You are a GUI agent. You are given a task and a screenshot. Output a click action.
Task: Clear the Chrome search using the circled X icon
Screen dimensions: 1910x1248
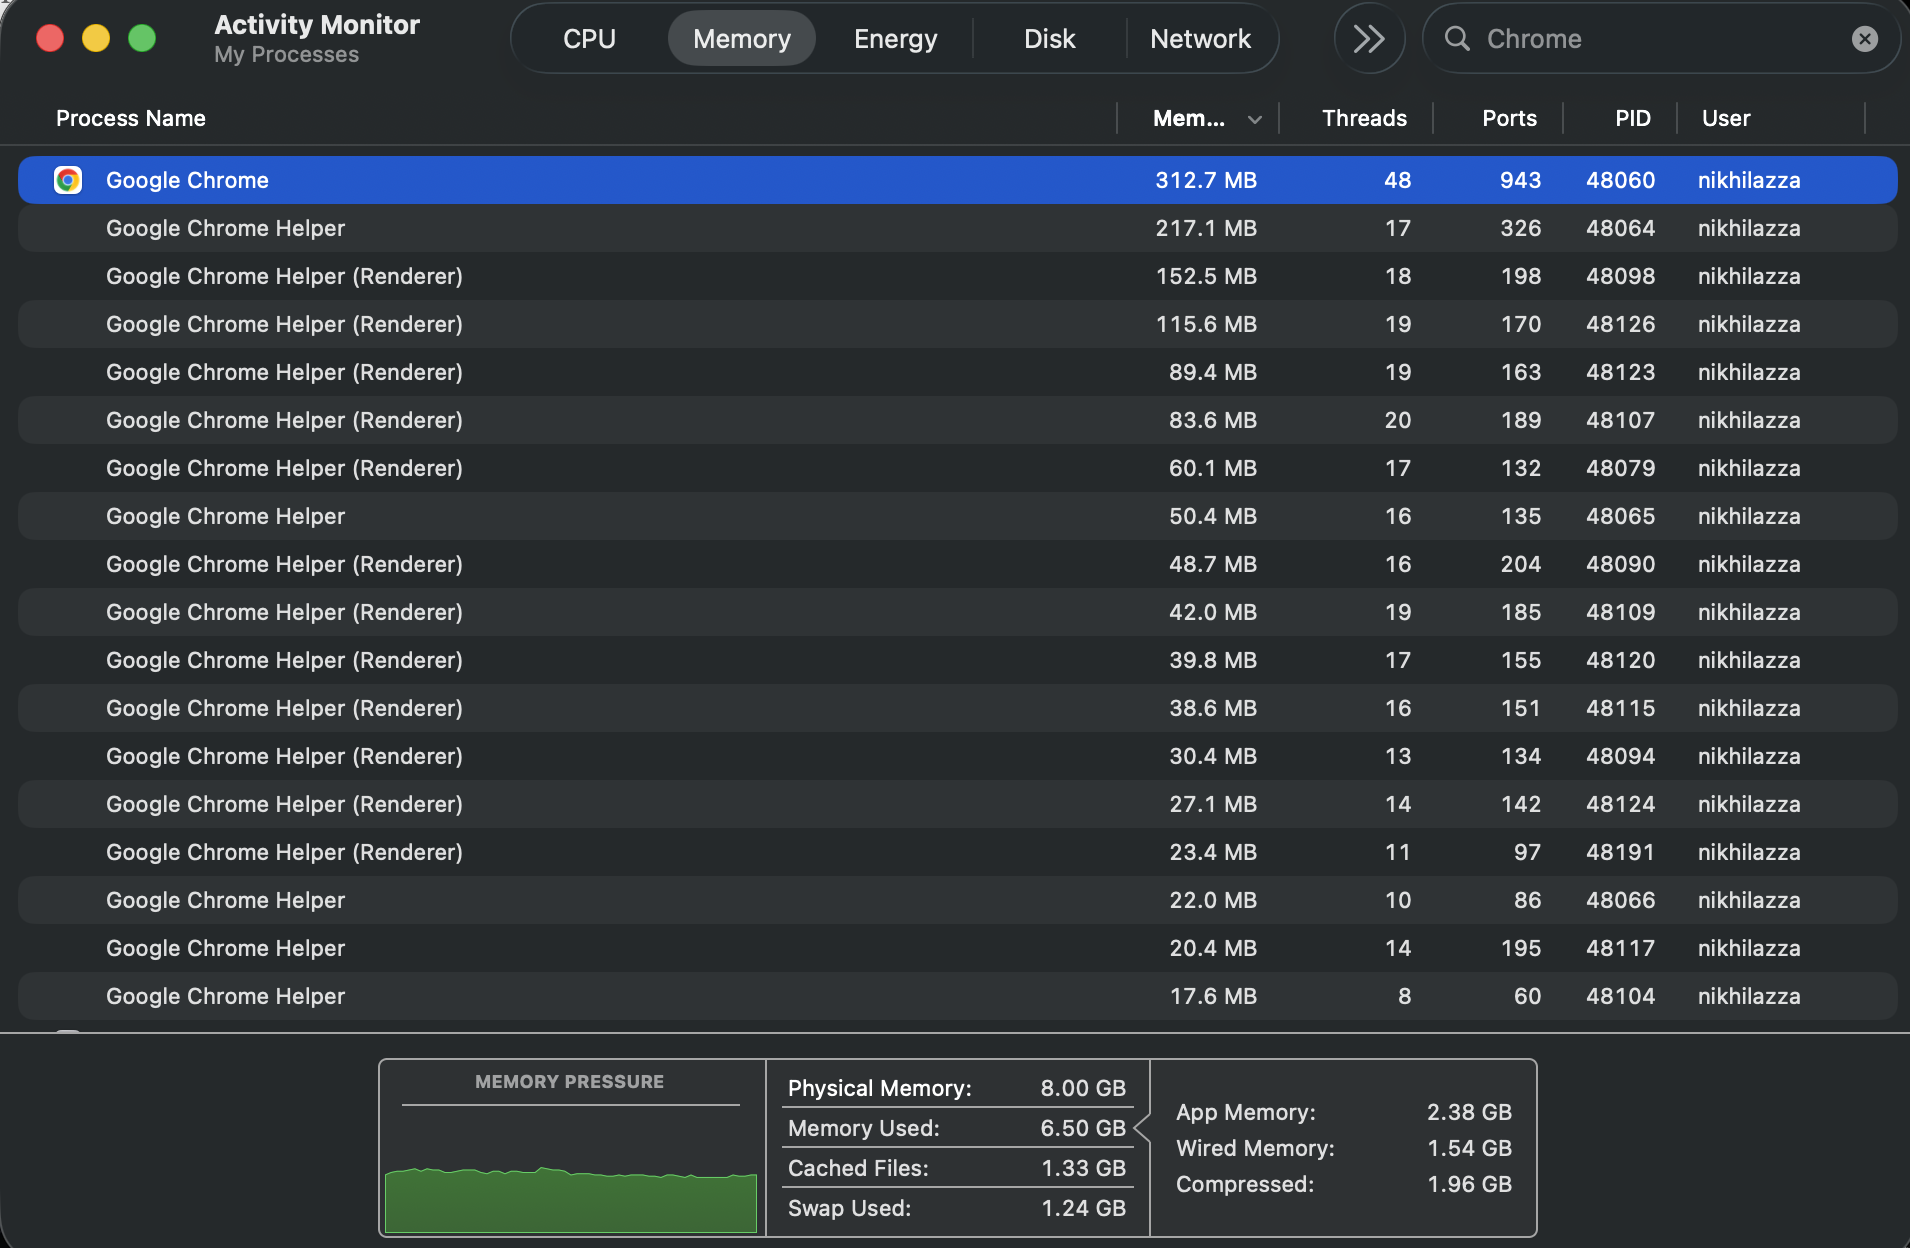[1864, 38]
